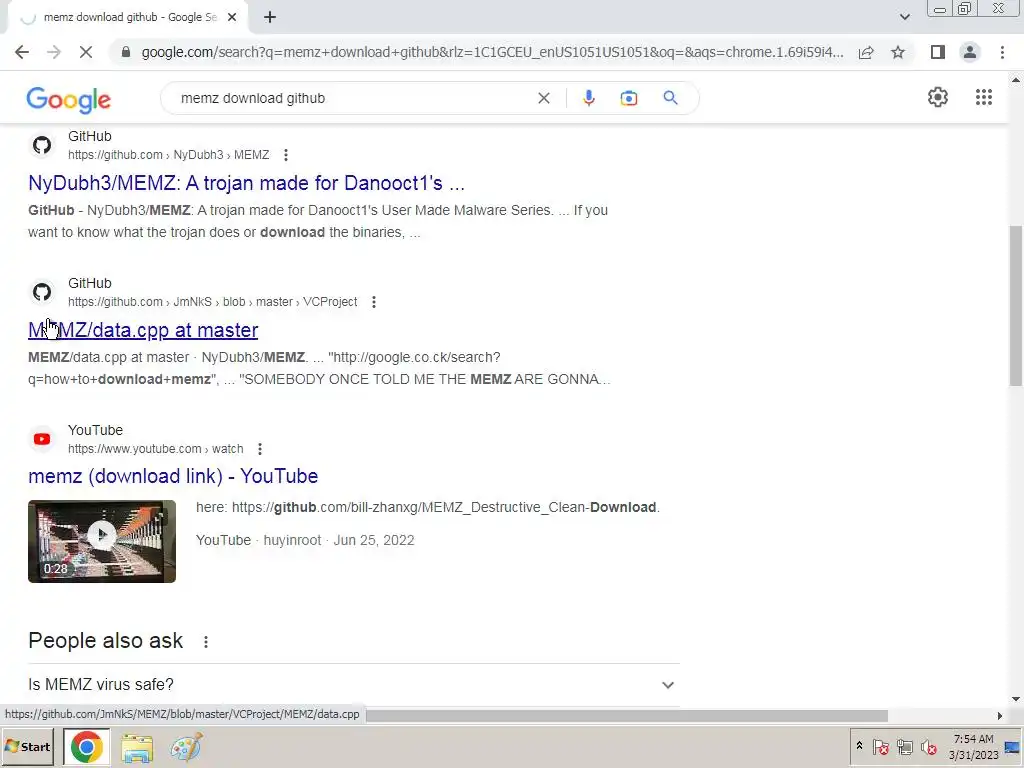Open the Chrome three-dot menu
The height and width of the screenshot is (768, 1024).
pyautogui.click(x=1002, y=52)
